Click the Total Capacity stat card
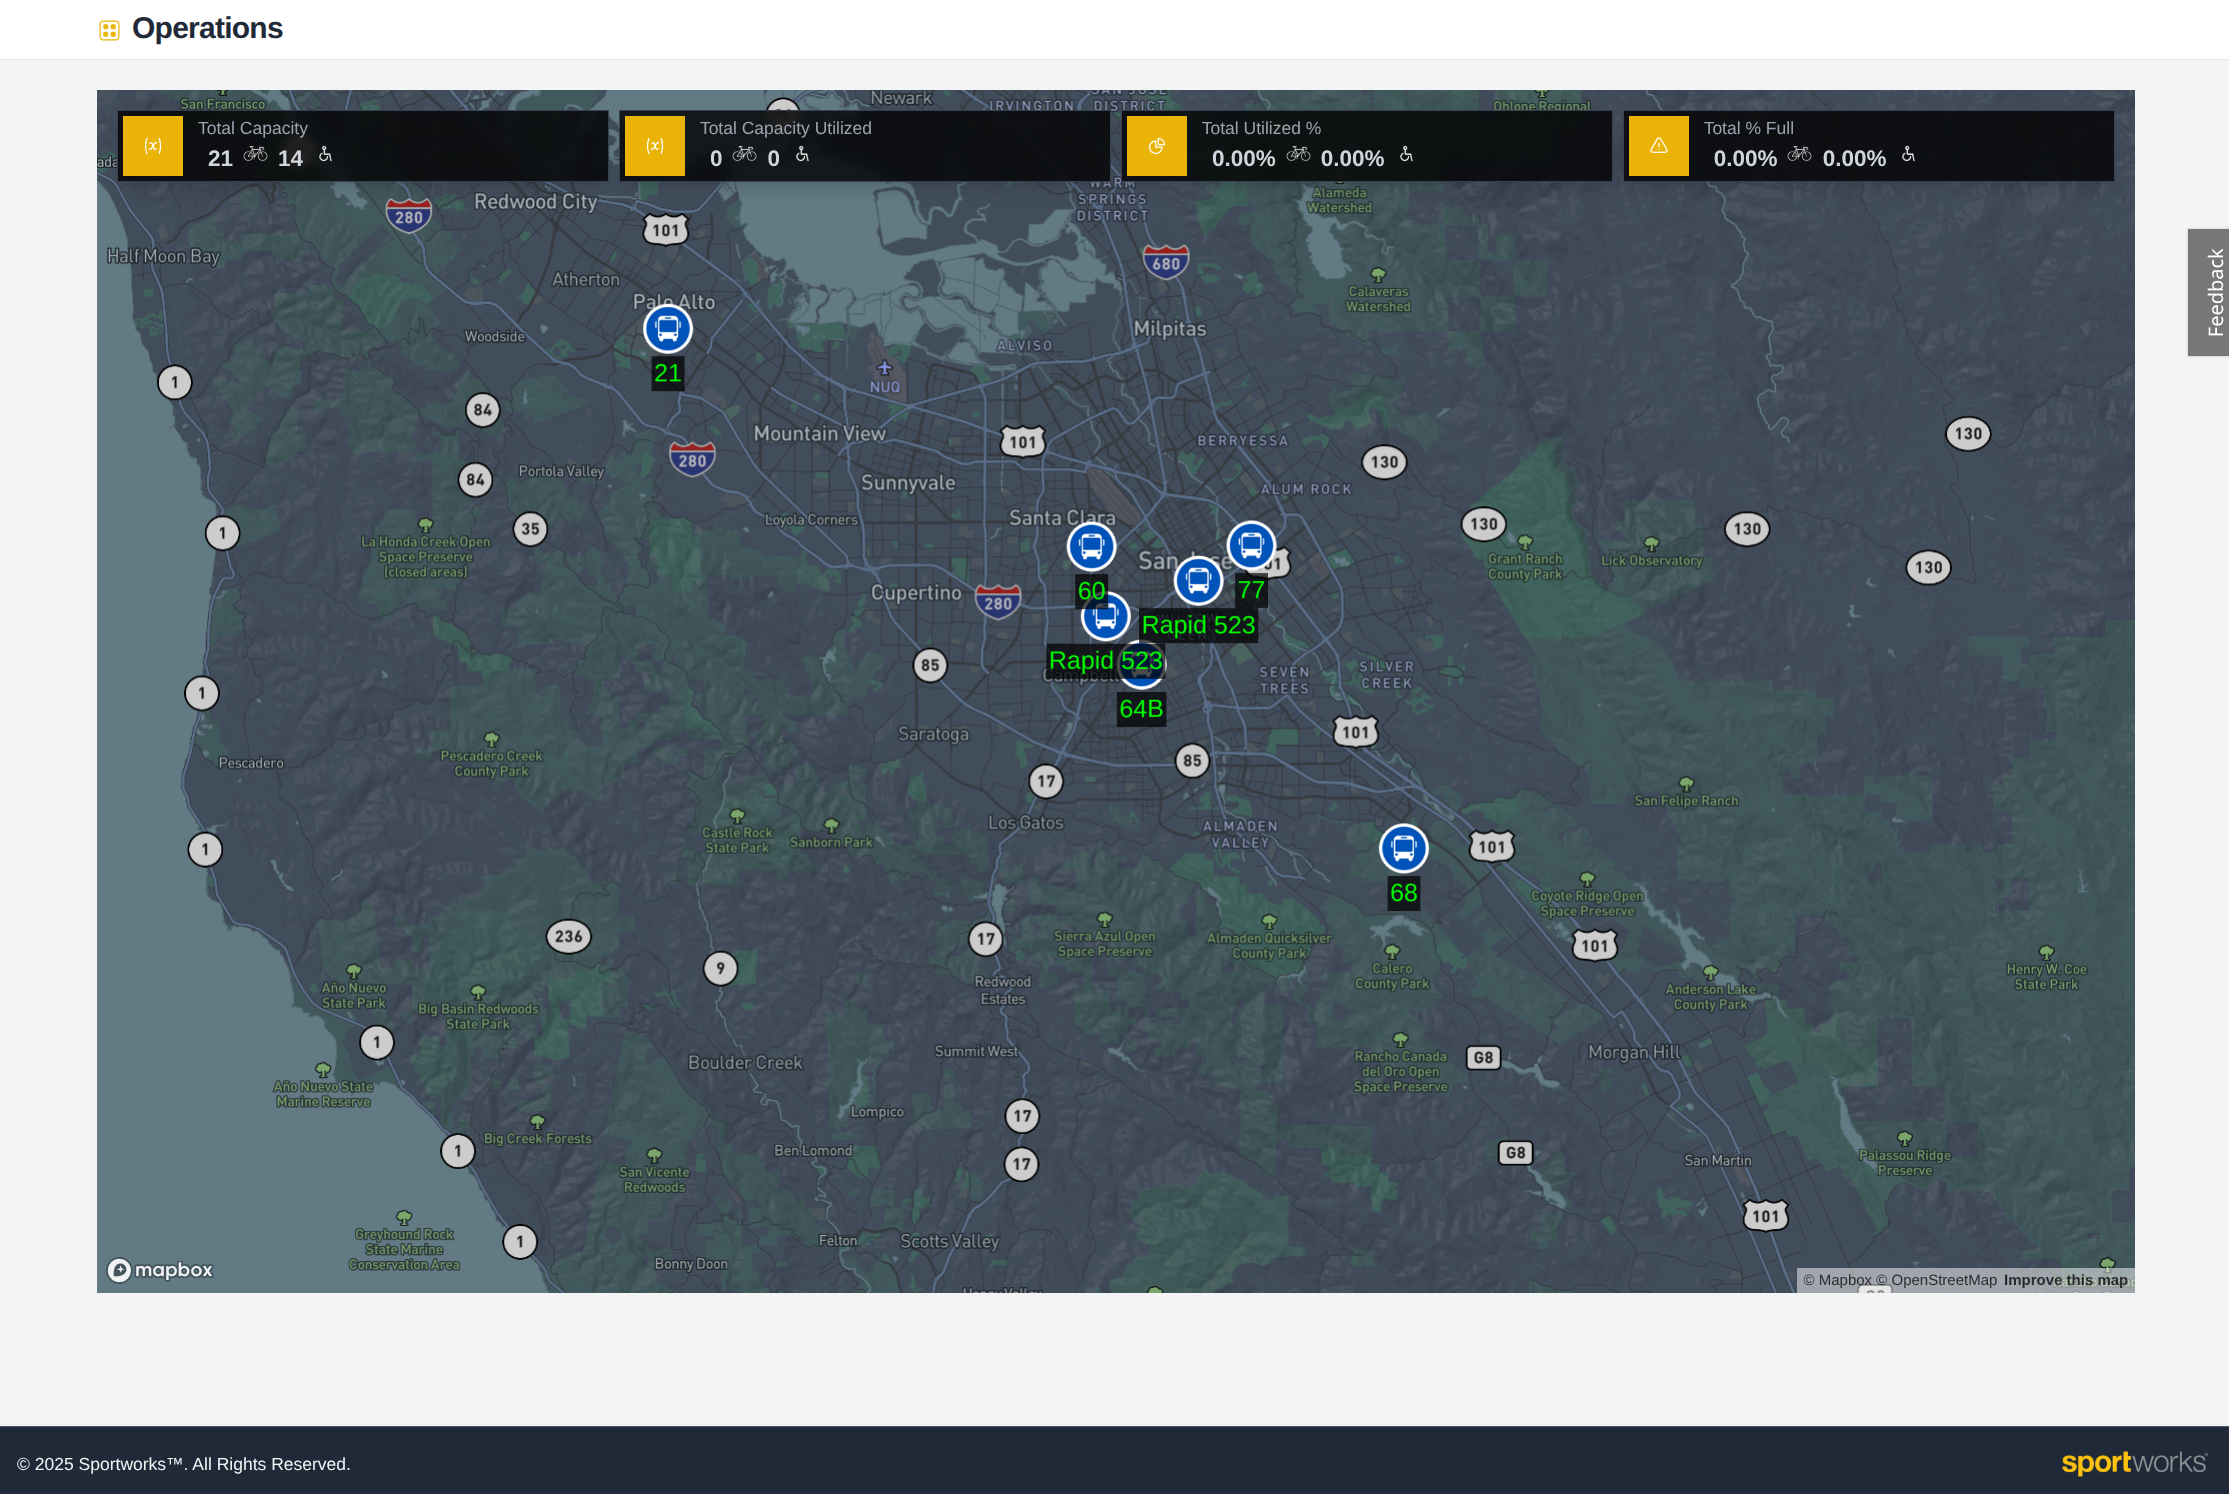 [x=363, y=146]
